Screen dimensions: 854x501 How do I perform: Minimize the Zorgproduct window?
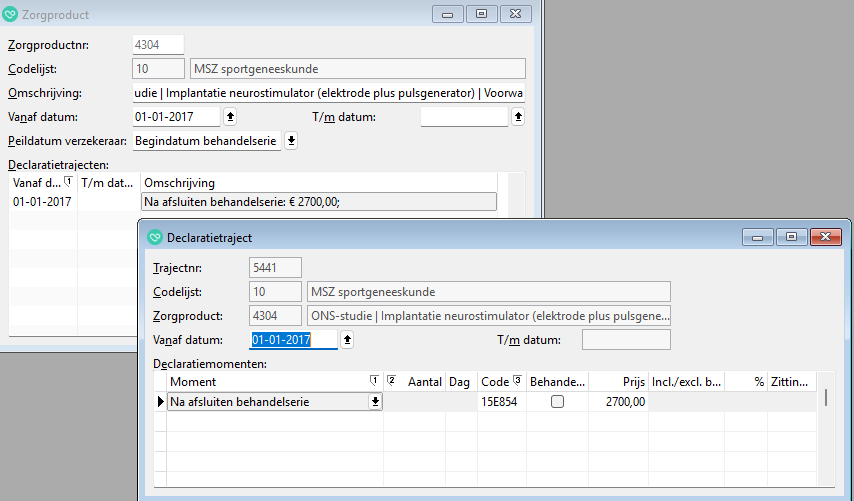[448, 14]
